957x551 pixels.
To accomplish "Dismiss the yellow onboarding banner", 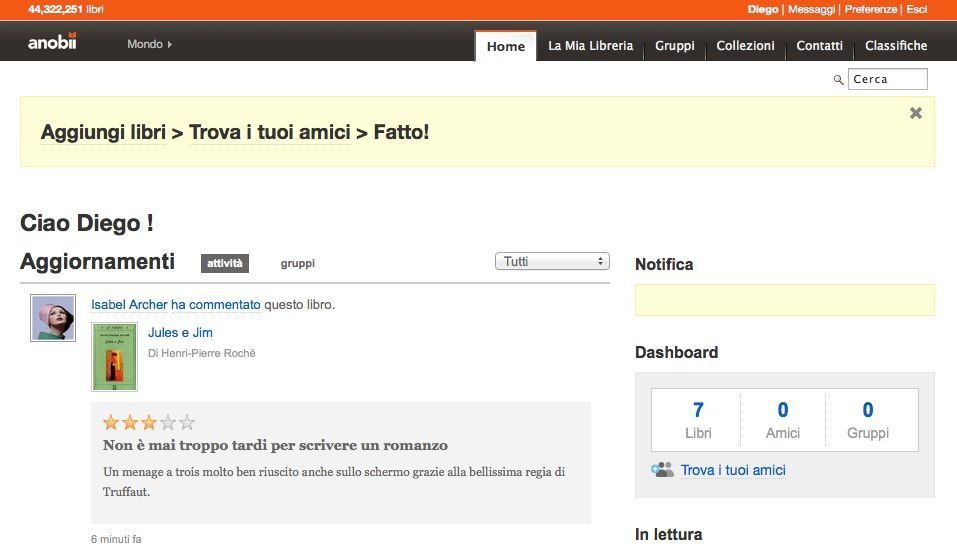I will pyautogui.click(x=915, y=113).
